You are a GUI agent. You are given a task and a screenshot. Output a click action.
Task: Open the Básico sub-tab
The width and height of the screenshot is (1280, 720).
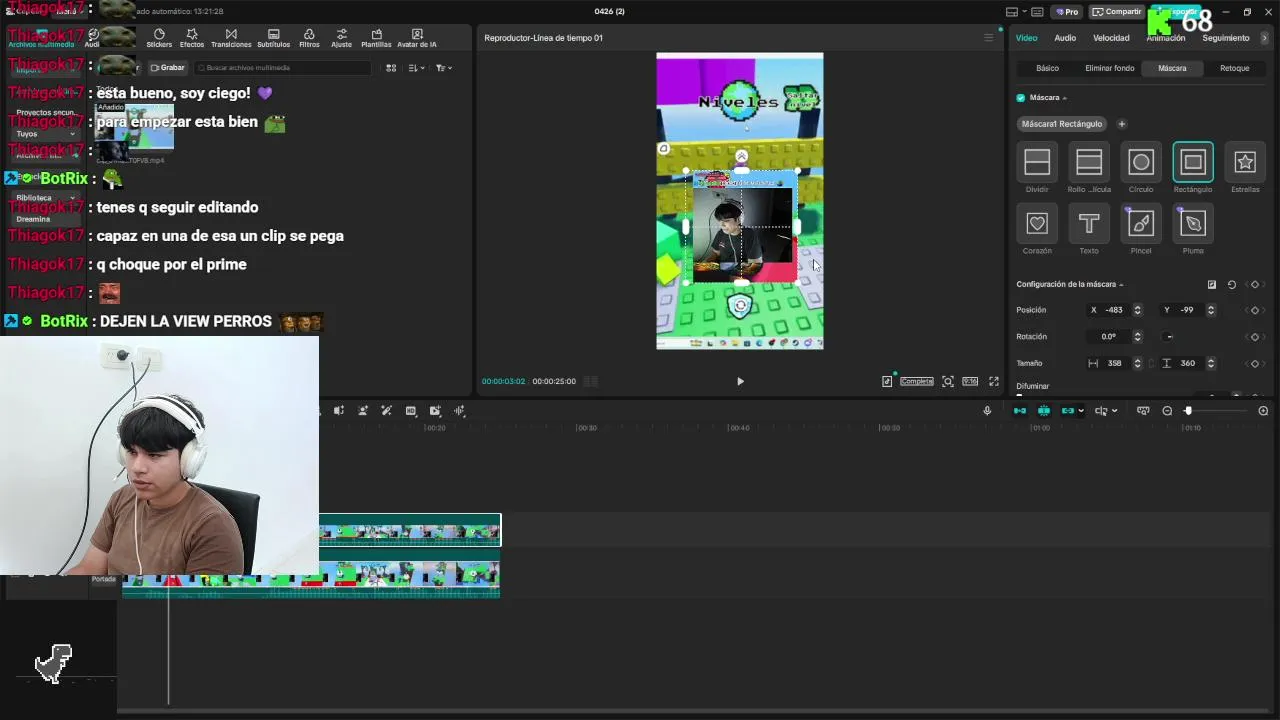[1047, 68]
